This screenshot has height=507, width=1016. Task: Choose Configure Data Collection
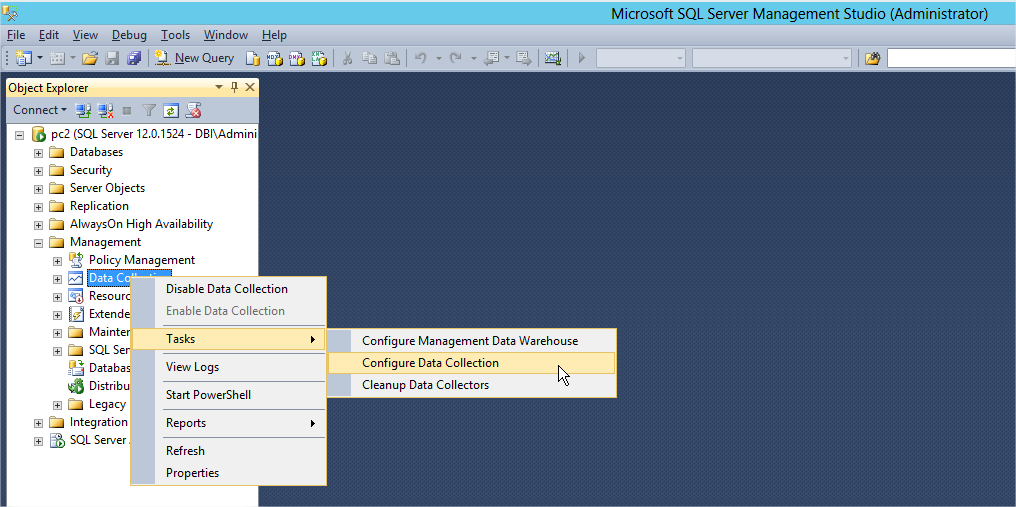coord(471,363)
